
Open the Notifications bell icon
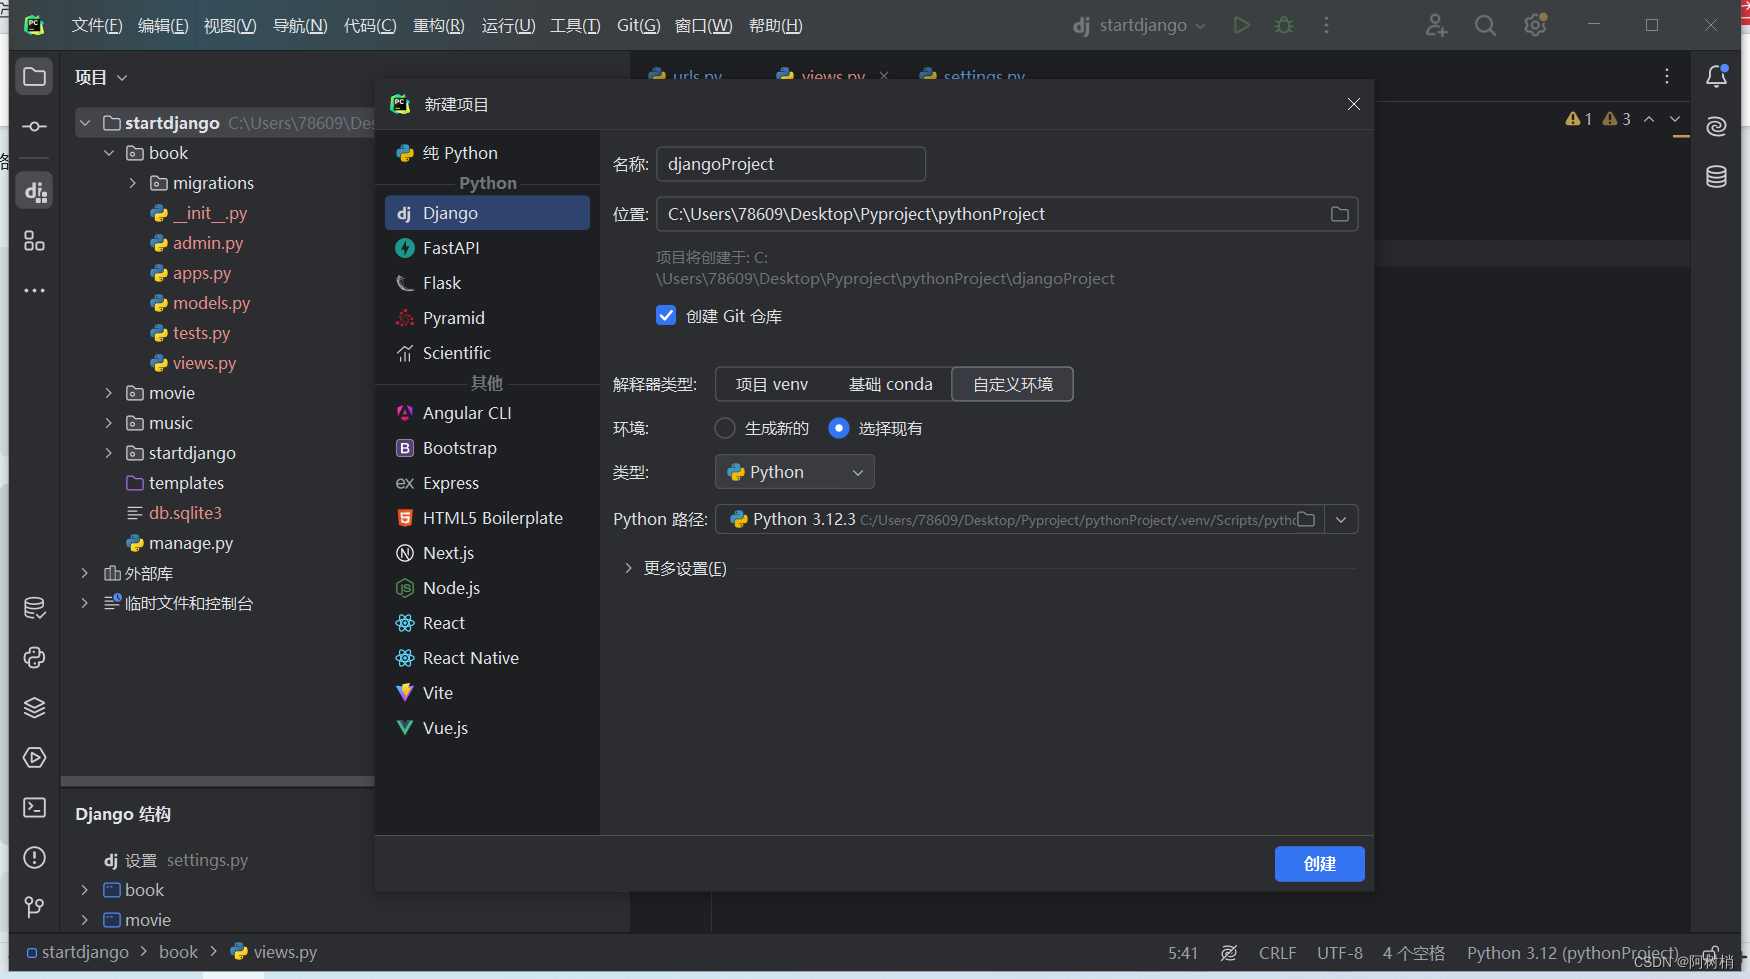coord(1716,77)
